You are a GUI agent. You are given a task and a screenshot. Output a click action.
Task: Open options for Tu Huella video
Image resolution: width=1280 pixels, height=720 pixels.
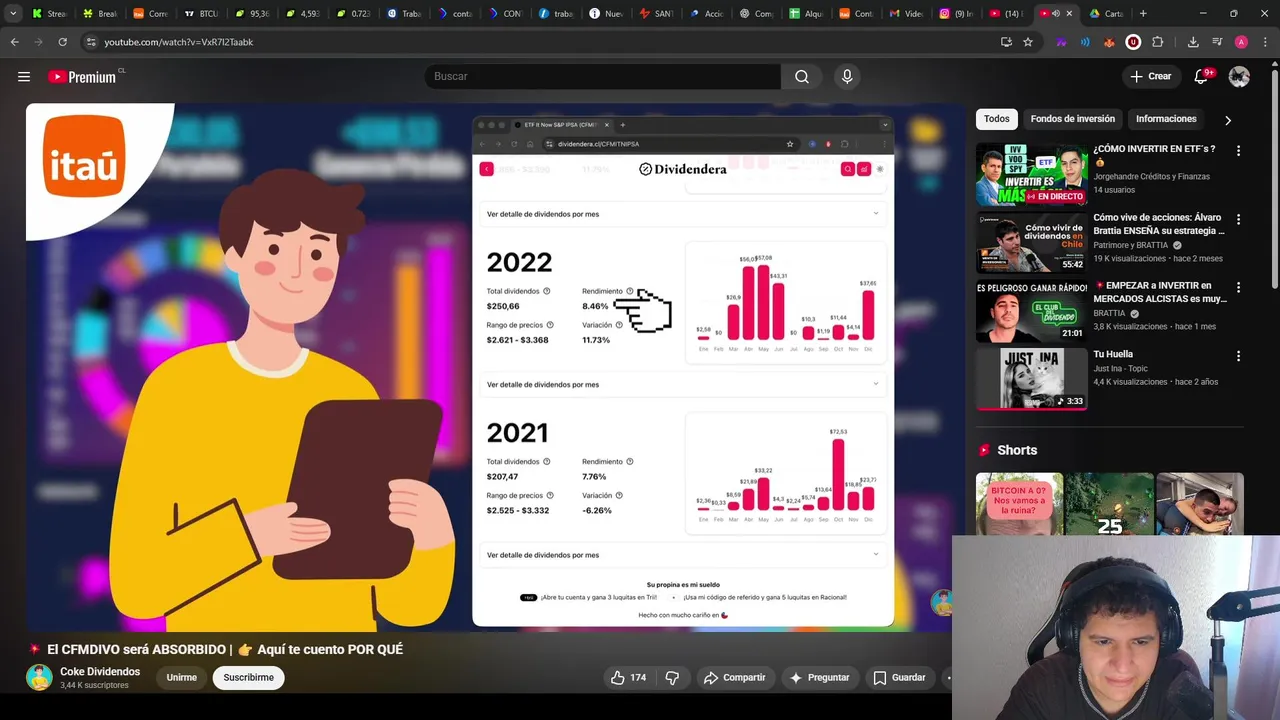[x=1238, y=356]
